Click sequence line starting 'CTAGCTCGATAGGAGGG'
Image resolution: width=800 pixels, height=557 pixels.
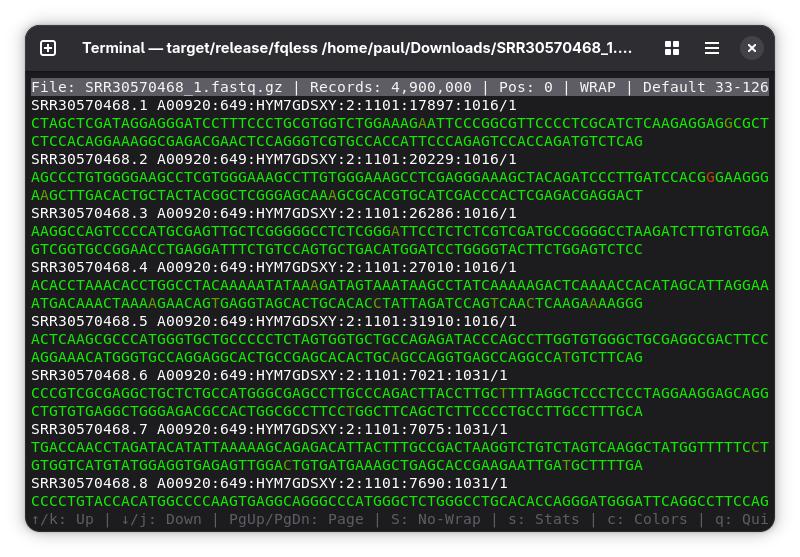point(399,123)
